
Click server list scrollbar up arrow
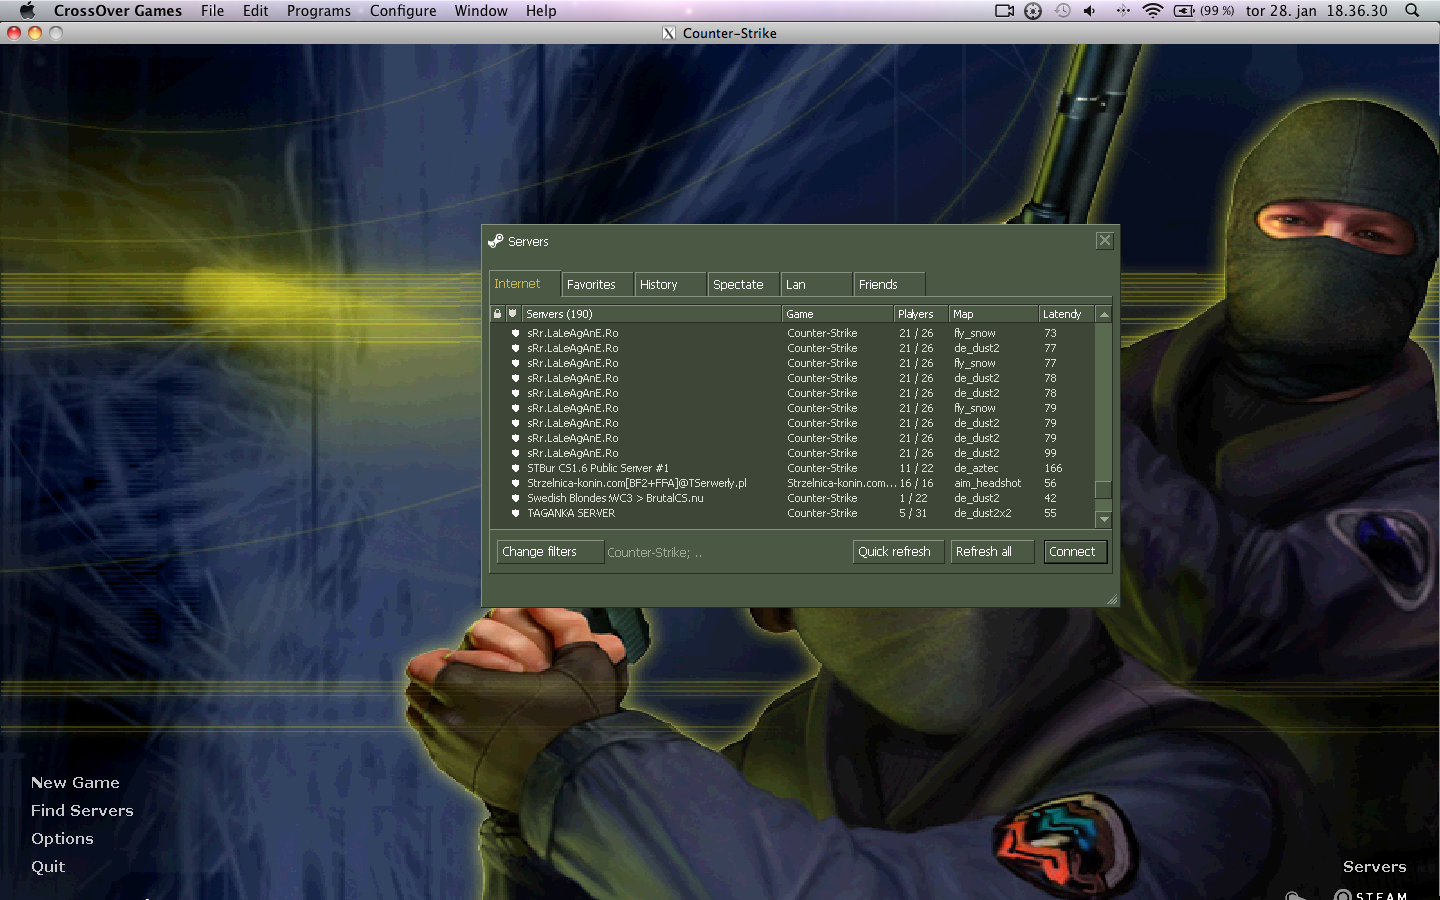click(x=1104, y=314)
